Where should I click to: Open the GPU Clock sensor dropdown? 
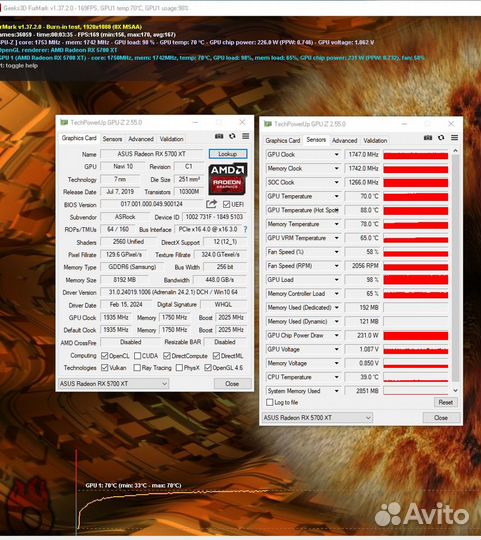pyautogui.click(x=336, y=154)
